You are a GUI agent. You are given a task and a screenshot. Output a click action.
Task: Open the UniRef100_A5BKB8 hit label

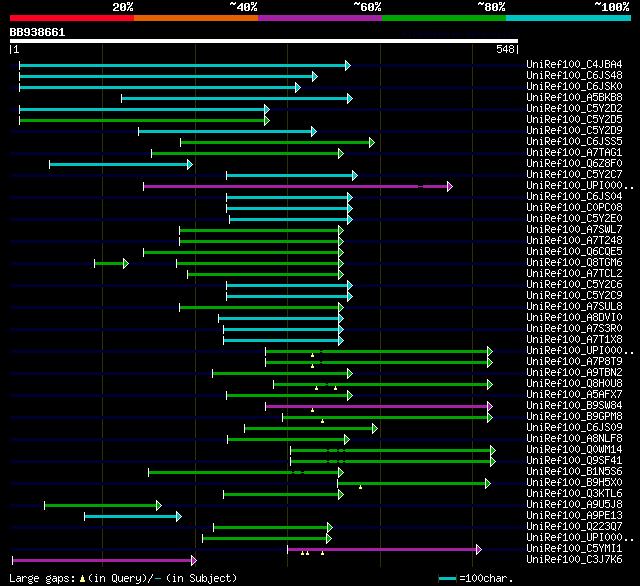[574, 98]
